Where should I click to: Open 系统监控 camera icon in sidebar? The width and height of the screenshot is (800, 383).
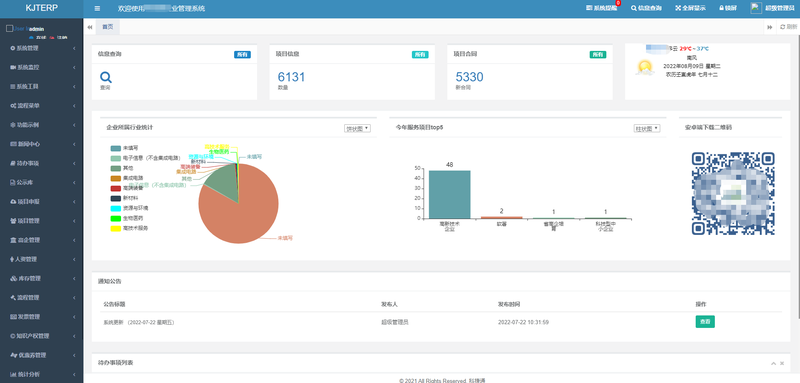(12, 67)
